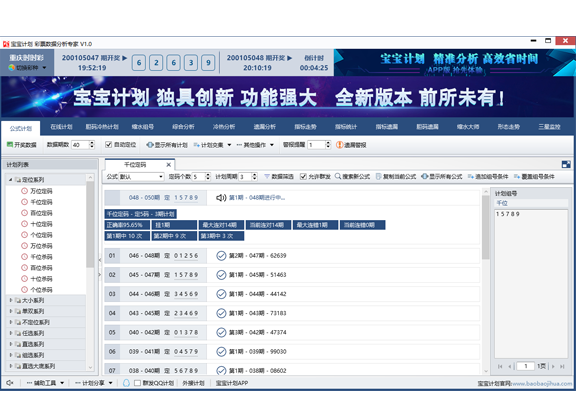Switch to the 缩水组号 tab
Screen dimensions: 576x420
(x=143, y=127)
